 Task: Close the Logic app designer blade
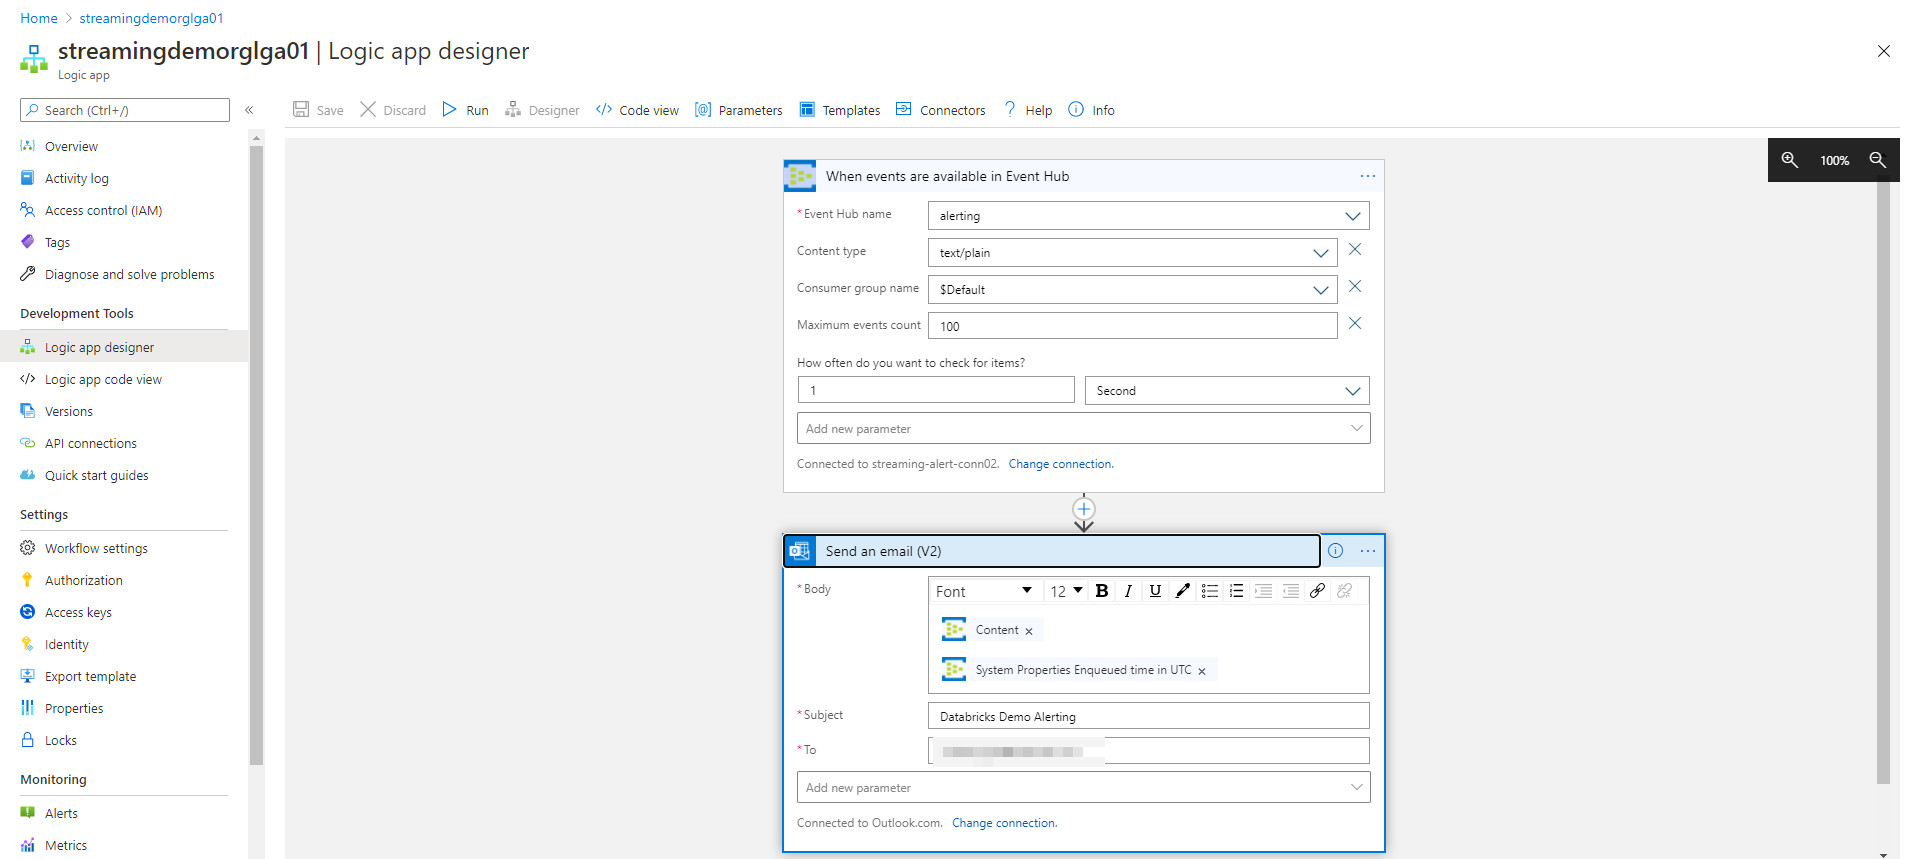(x=1884, y=51)
